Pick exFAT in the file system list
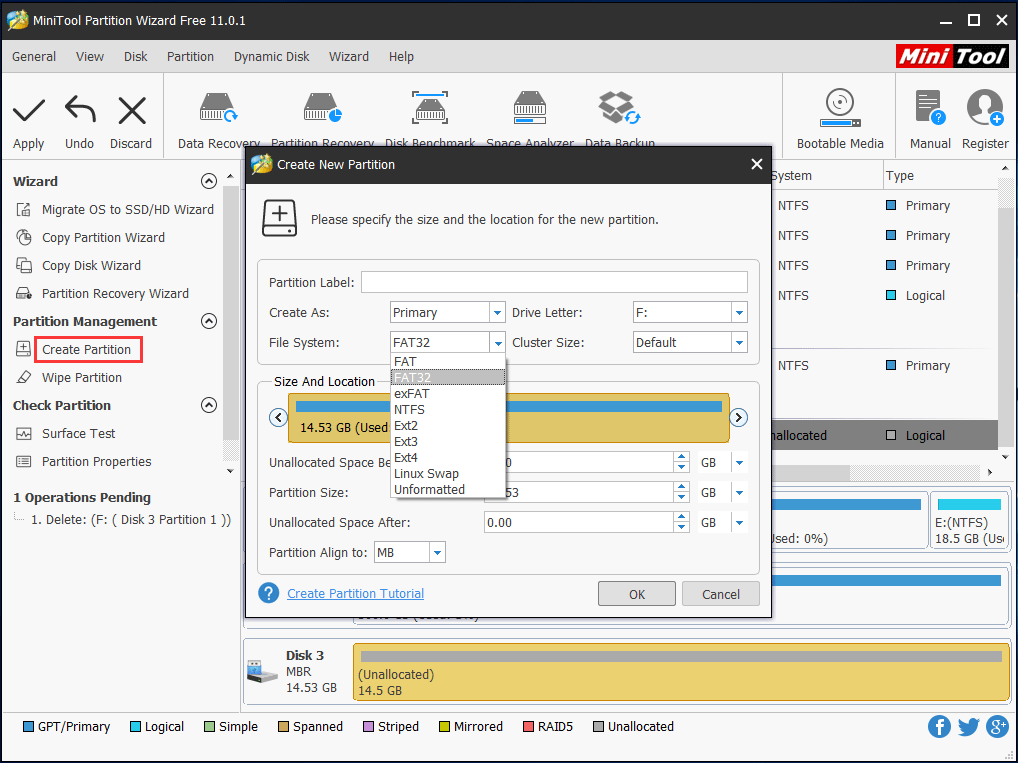This screenshot has width=1018, height=763. pos(411,394)
